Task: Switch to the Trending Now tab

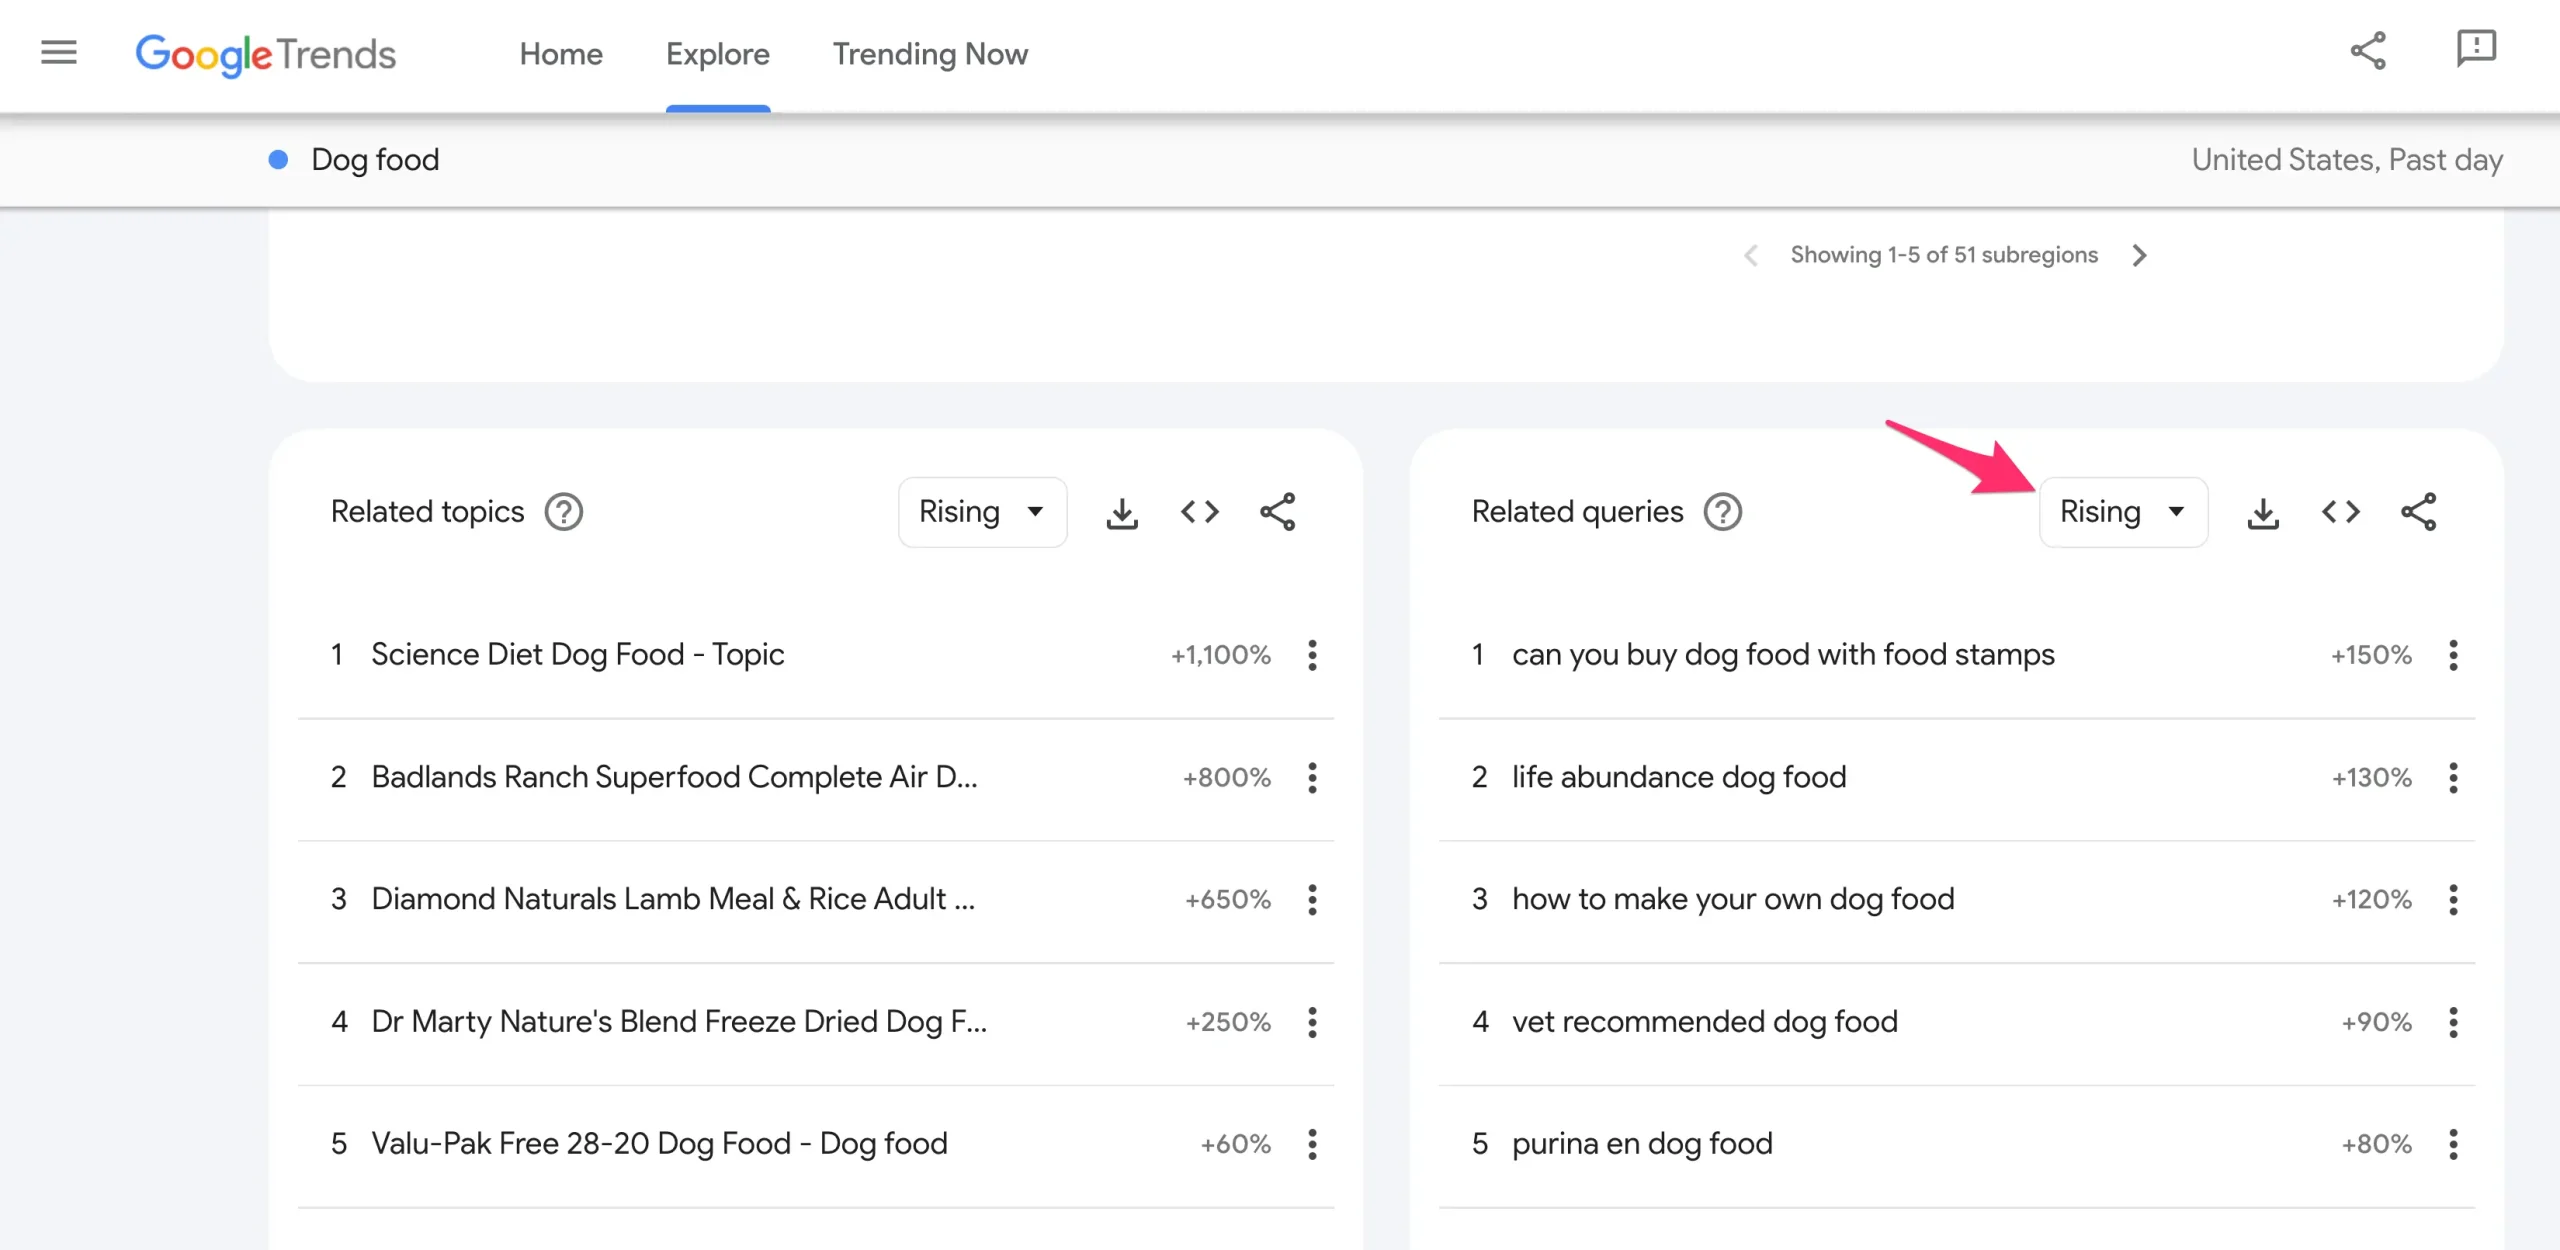Action: (x=930, y=54)
